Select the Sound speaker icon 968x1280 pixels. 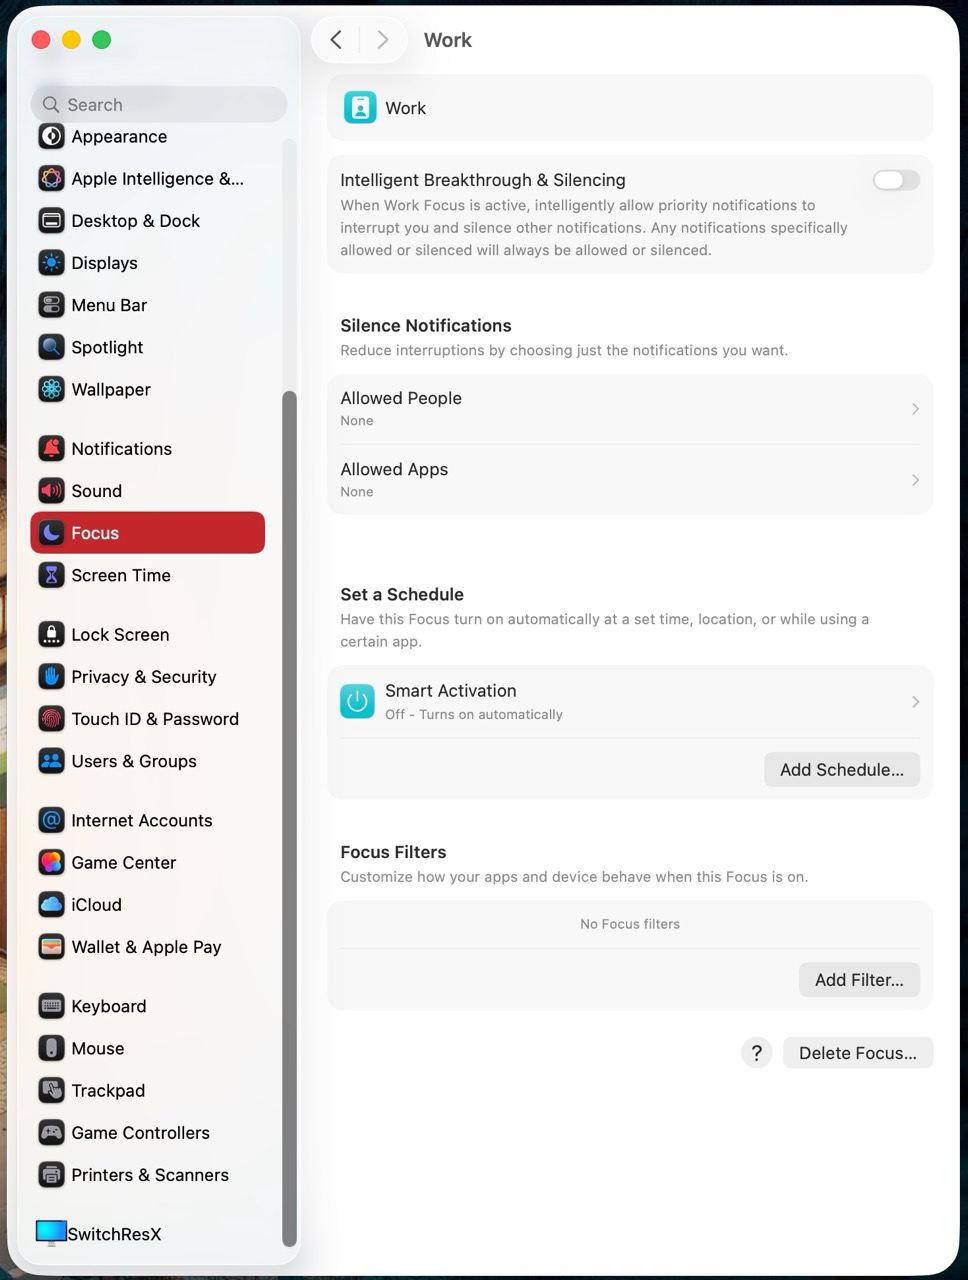51,490
